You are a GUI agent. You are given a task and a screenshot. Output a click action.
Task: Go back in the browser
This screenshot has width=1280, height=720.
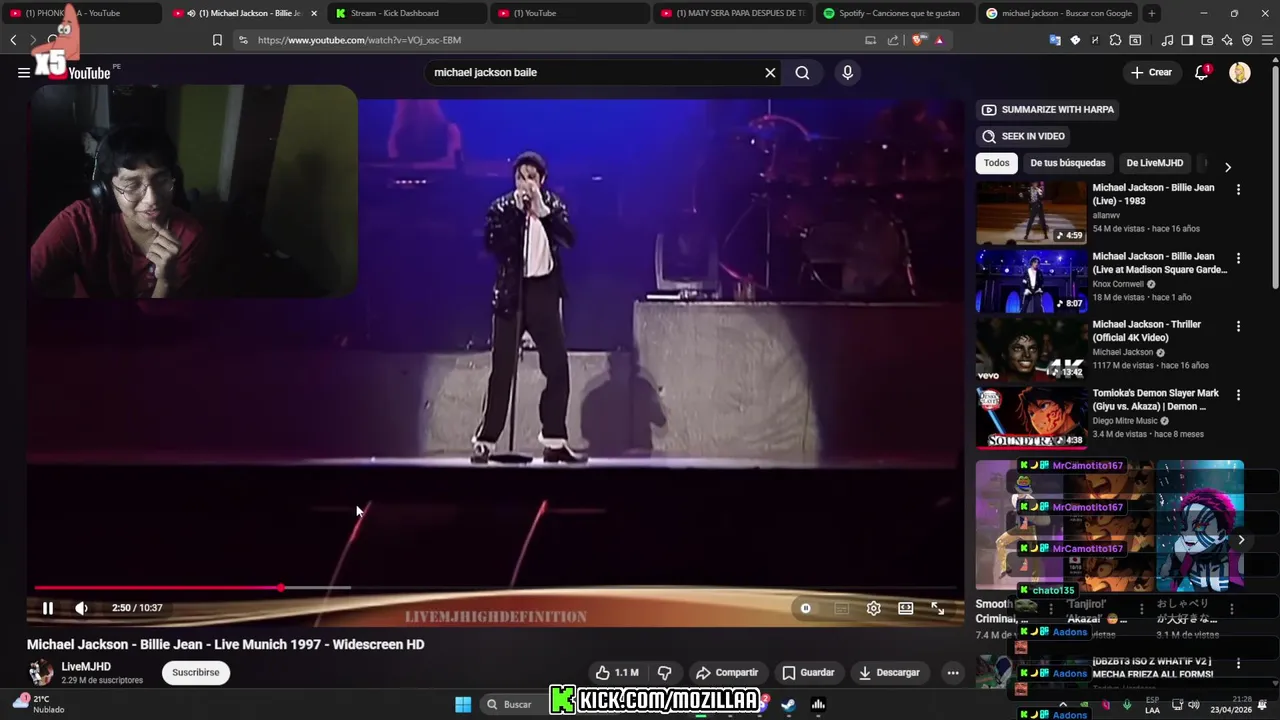[13, 40]
